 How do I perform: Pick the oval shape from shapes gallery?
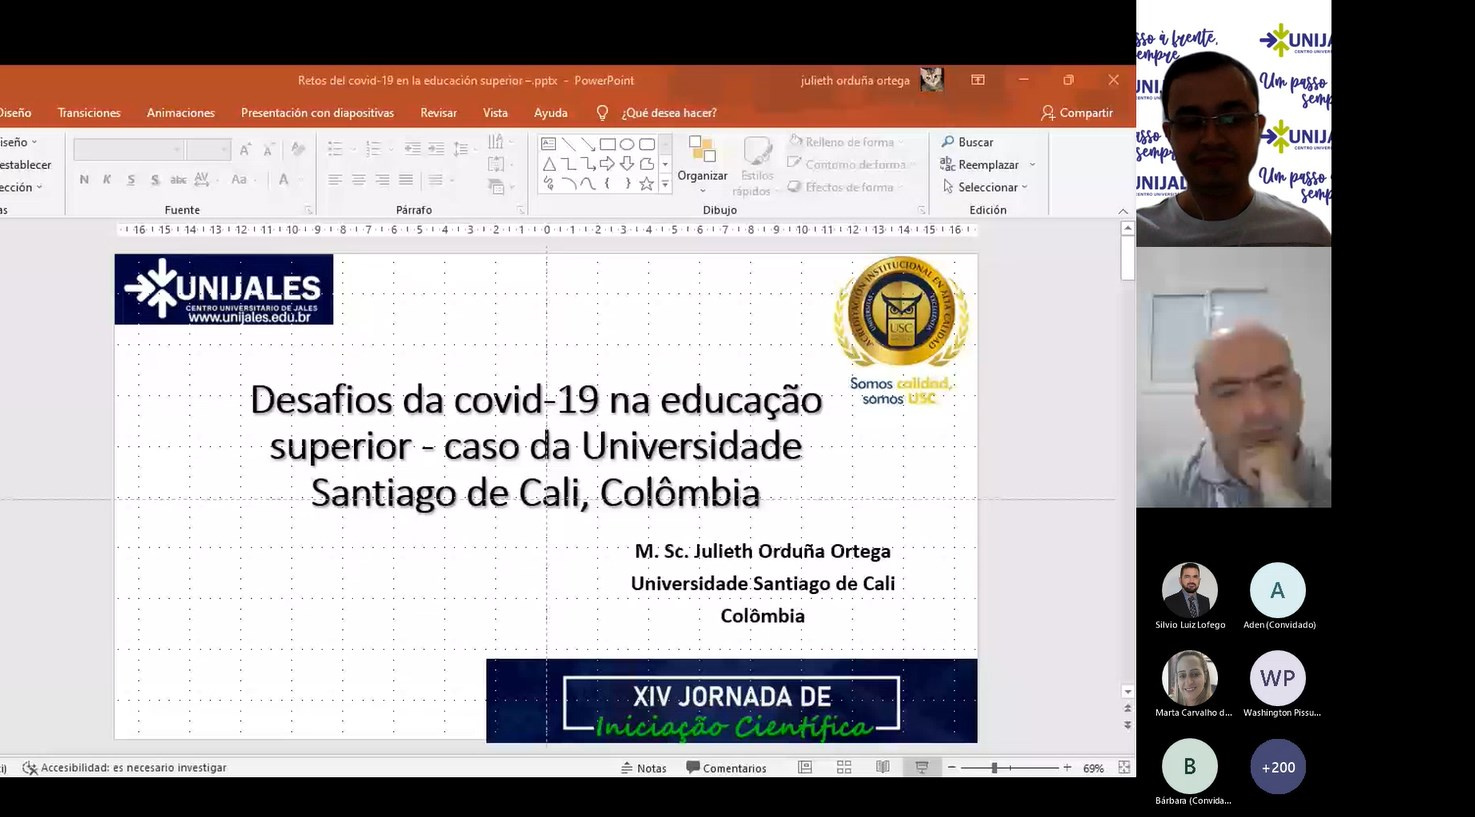tap(627, 144)
